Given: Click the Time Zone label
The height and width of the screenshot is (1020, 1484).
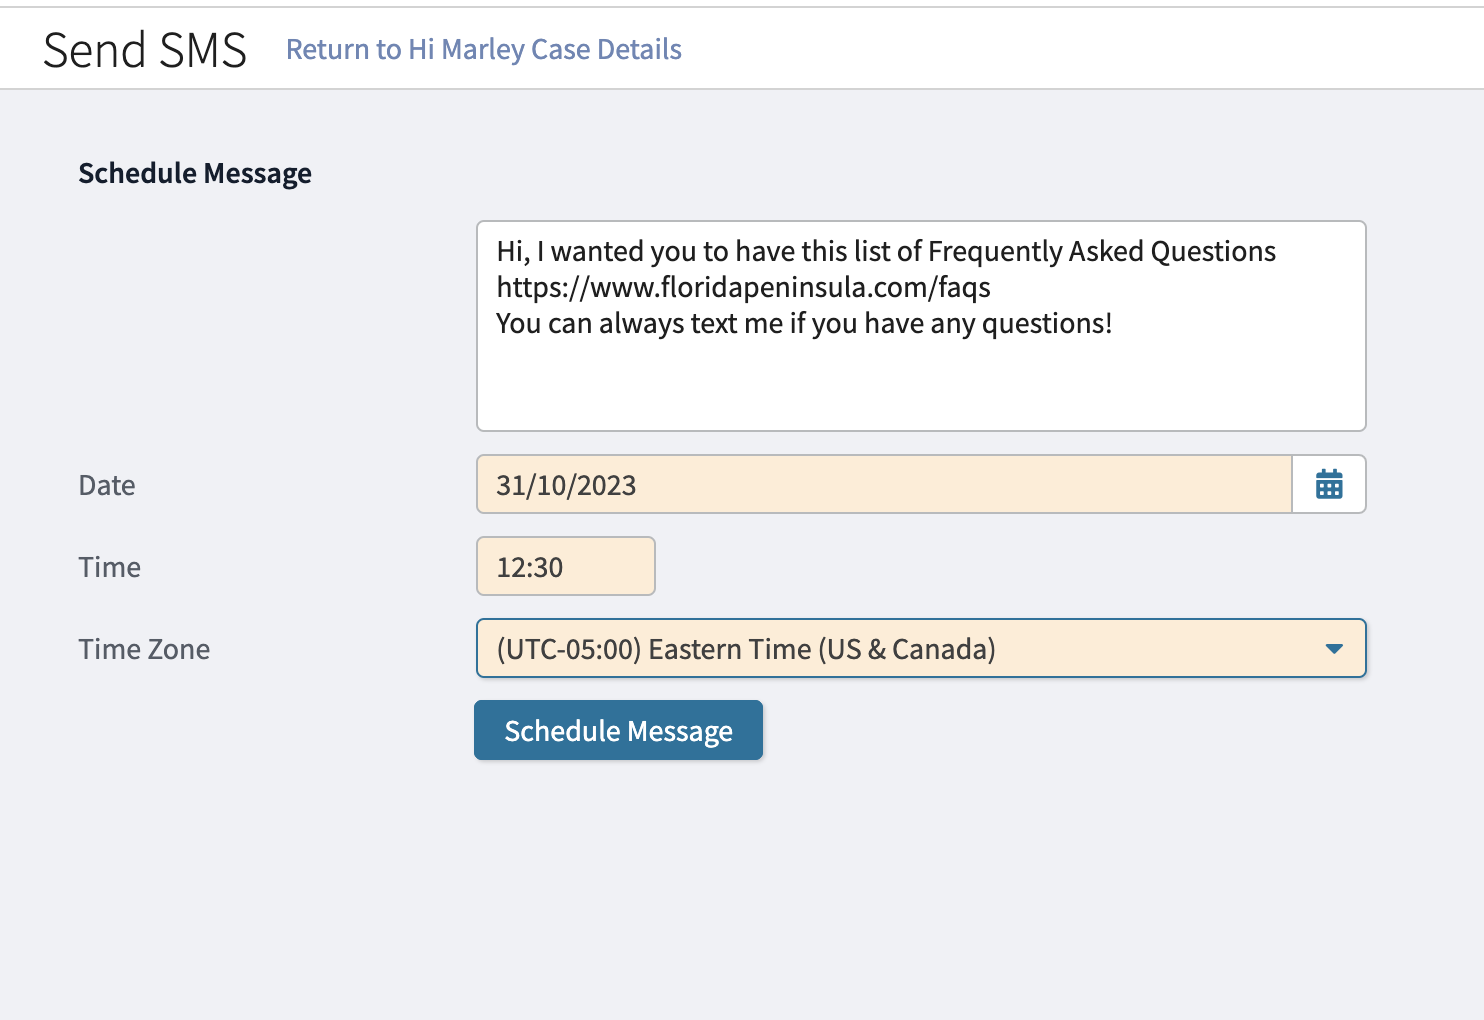Looking at the screenshot, I should pos(144,648).
